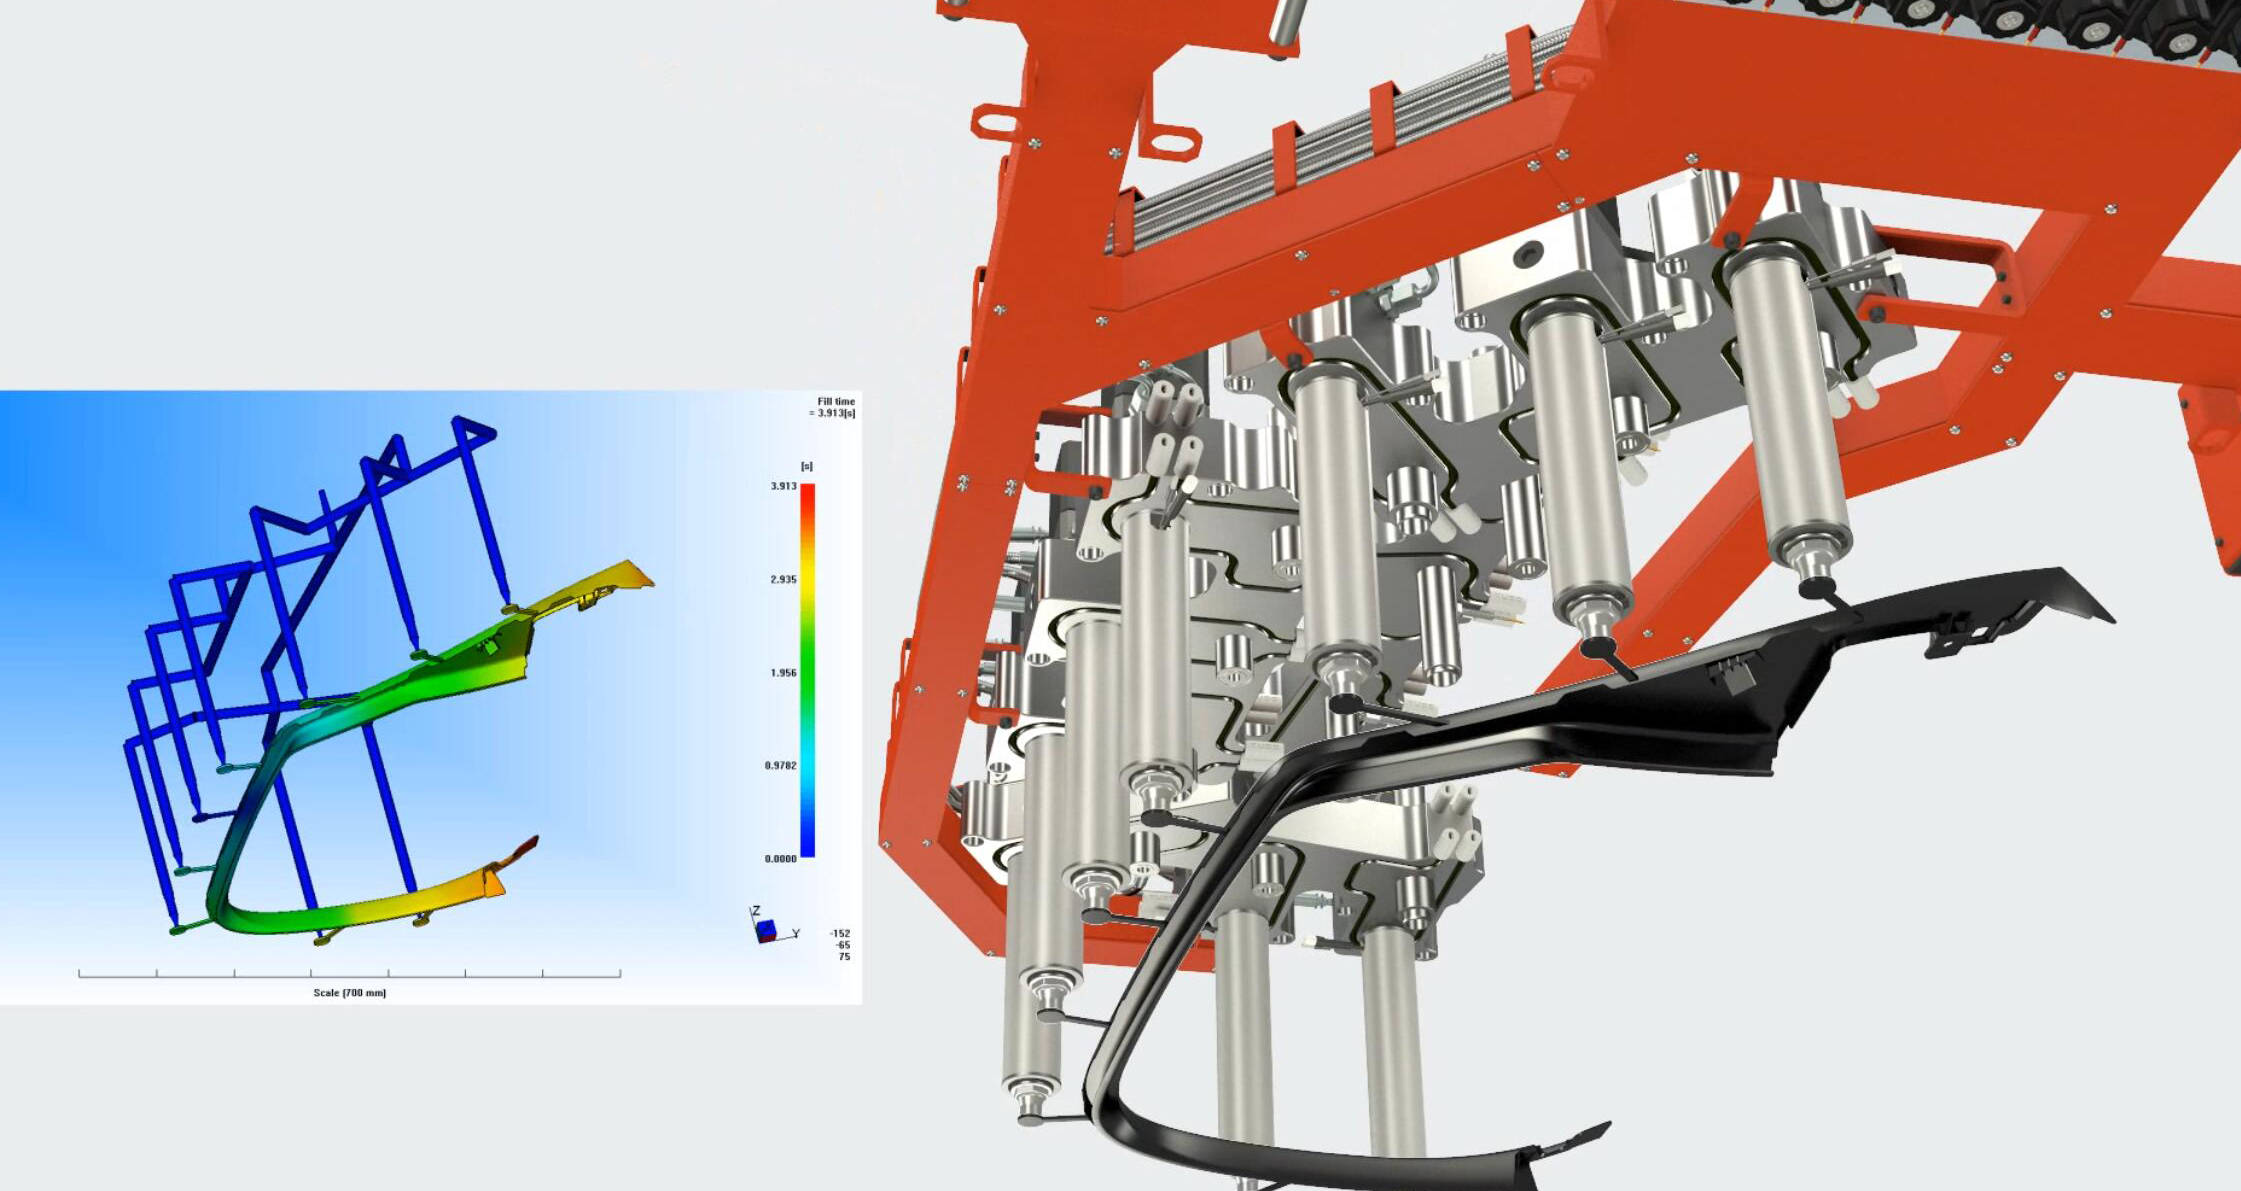2241x1191 pixels.
Task: Select the 1.956 legend value
Action: [x=783, y=672]
